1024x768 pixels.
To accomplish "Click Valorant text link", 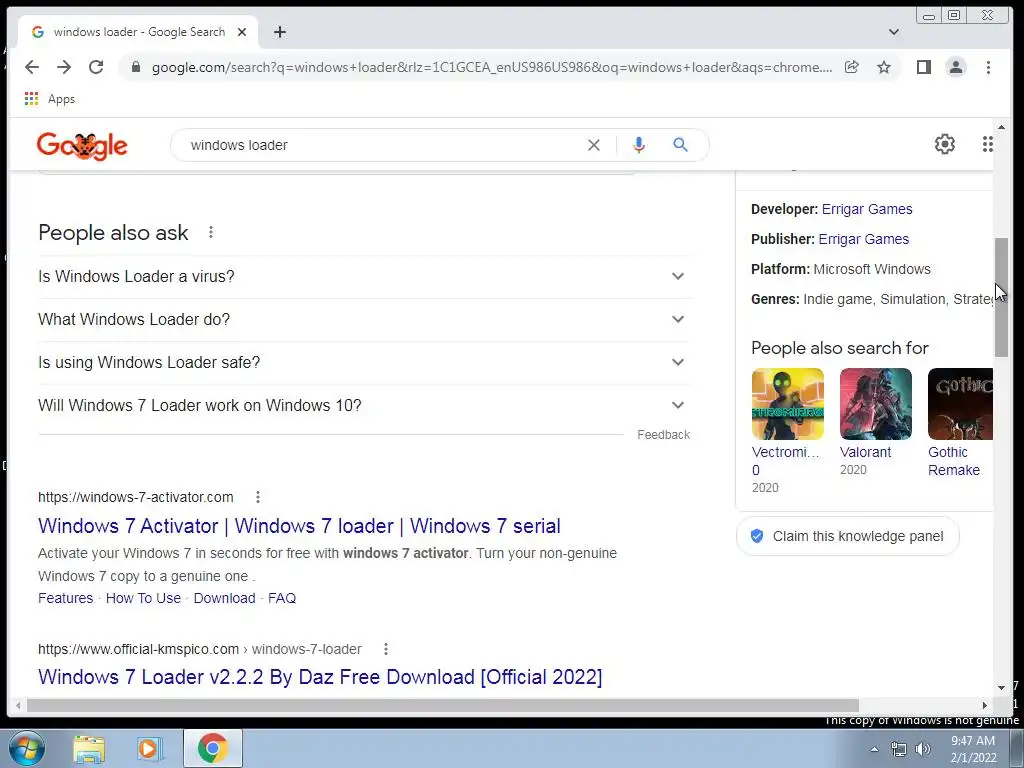I will pos(865,452).
